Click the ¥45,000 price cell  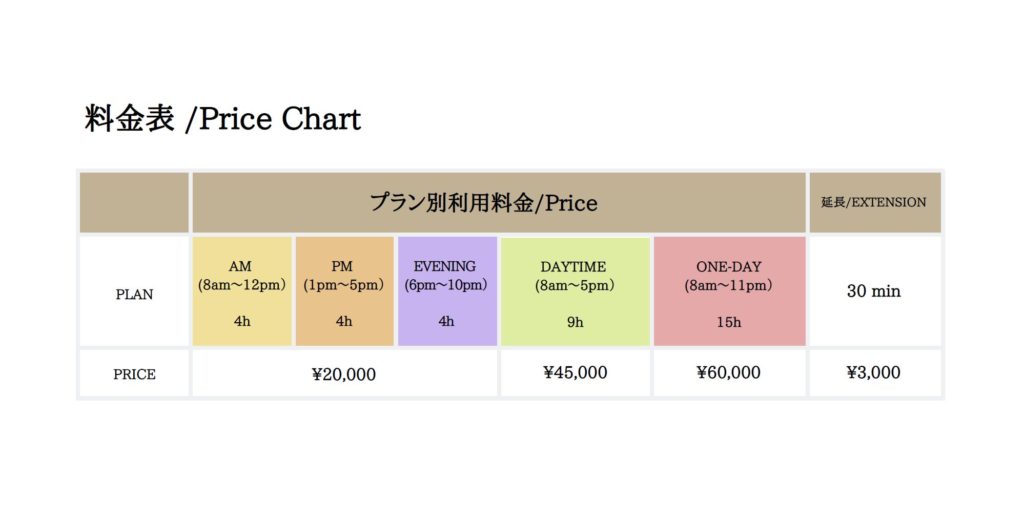pyautogui.click(x=575, y=373)
